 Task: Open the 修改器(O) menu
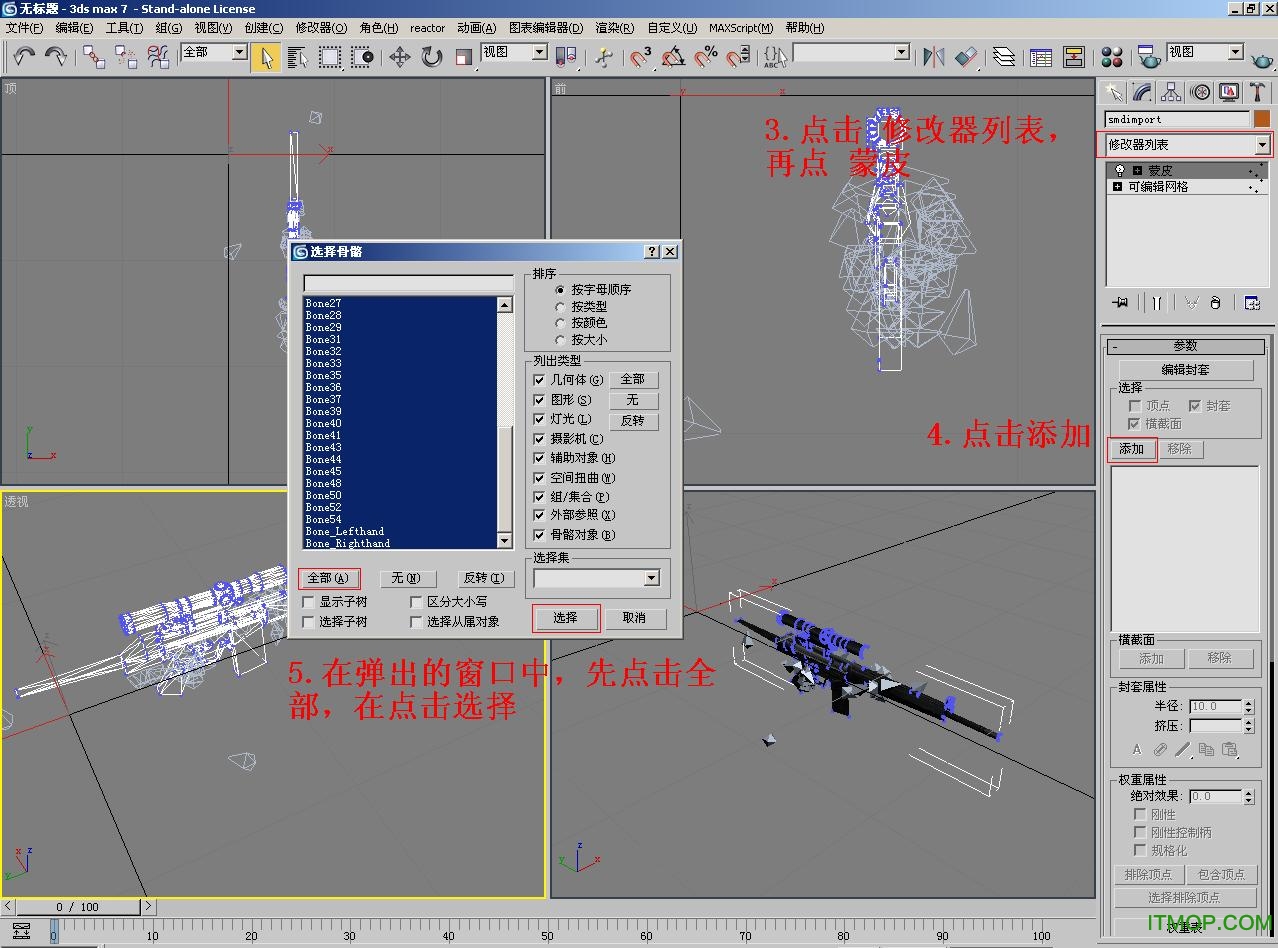pos(321,28)
